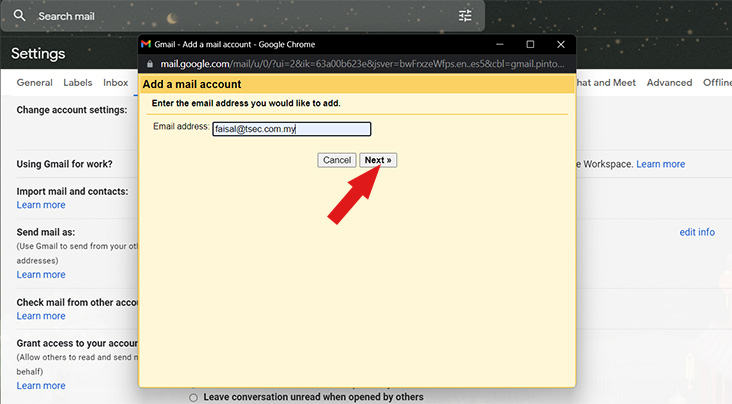Click Learn more under Check mail from other accounts
The height and width of the screenshot is (404, 732).
(41, 316)
